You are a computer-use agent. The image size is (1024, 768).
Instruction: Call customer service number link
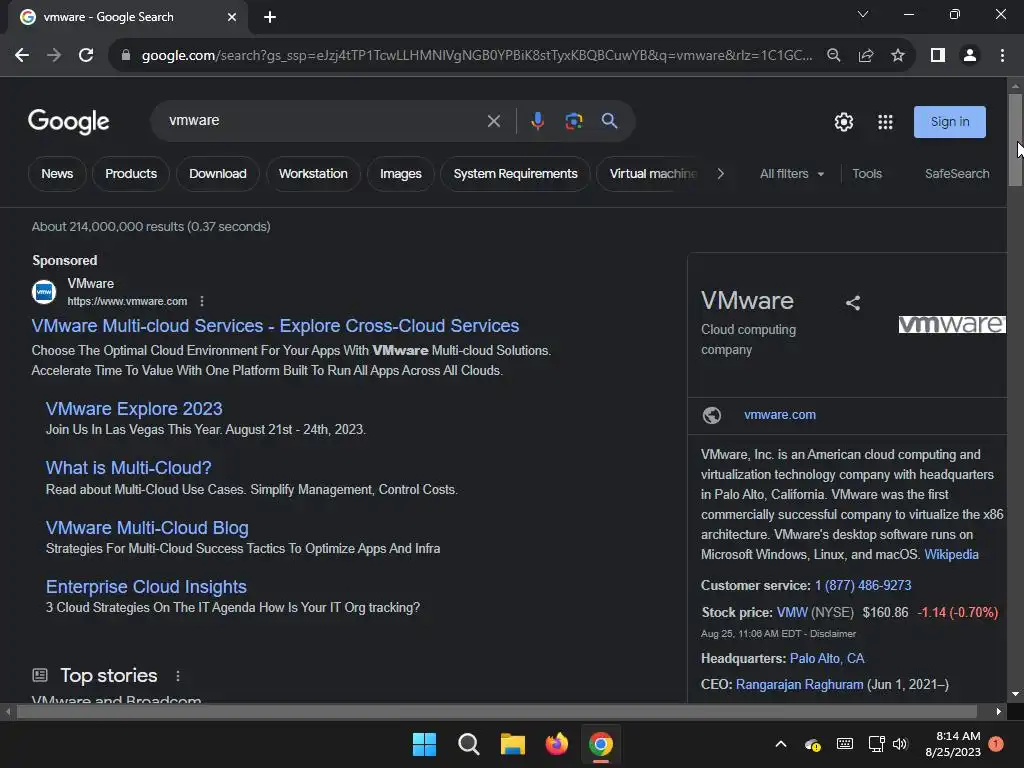pyautogui.click(x=863, y=586)
